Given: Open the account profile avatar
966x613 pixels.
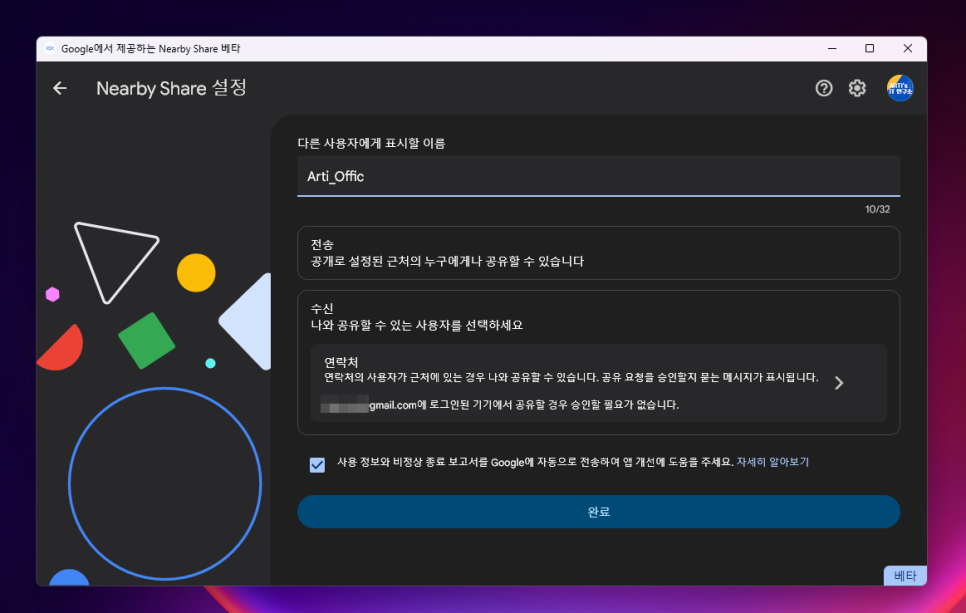Looking at the screenshot, I should [x=899, y=88].
